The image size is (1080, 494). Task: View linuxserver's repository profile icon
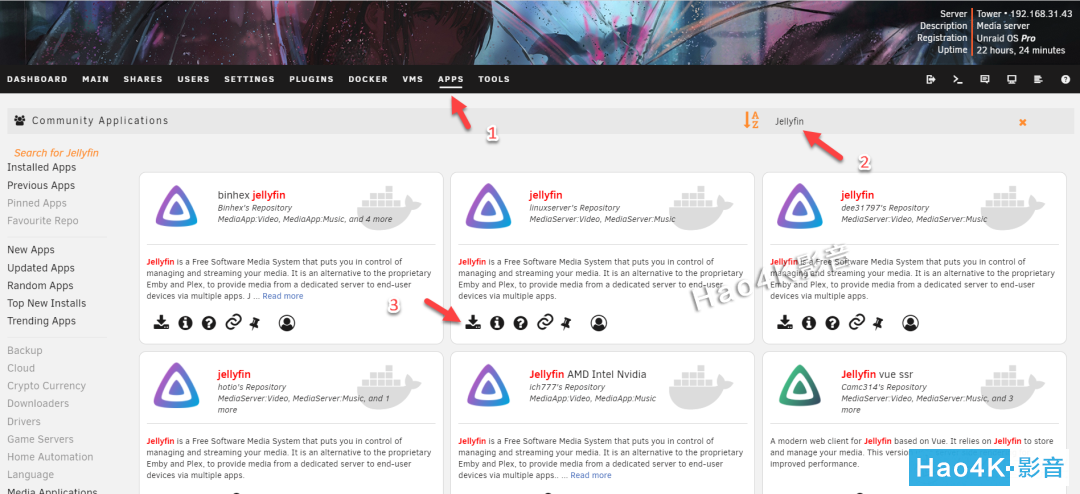599,322
